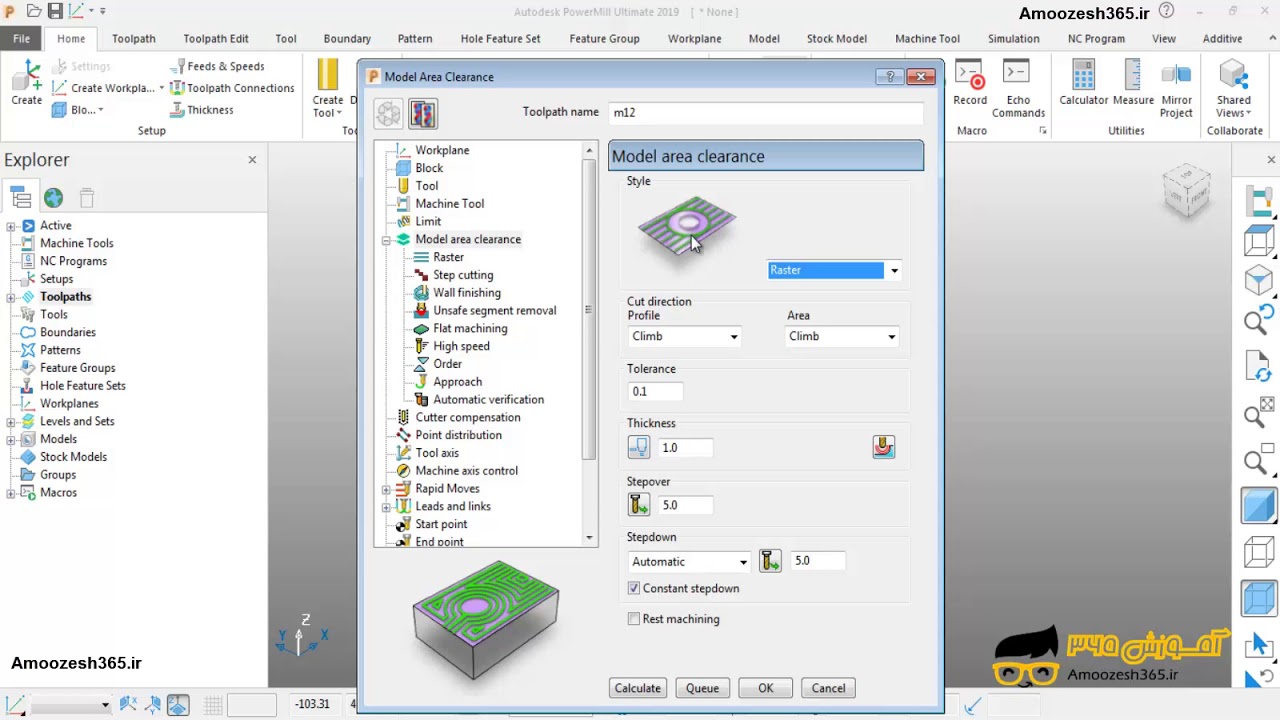Select High speed in the strategy tree
The height and width of the screenshot is (720, 1280).
point(461,346)
